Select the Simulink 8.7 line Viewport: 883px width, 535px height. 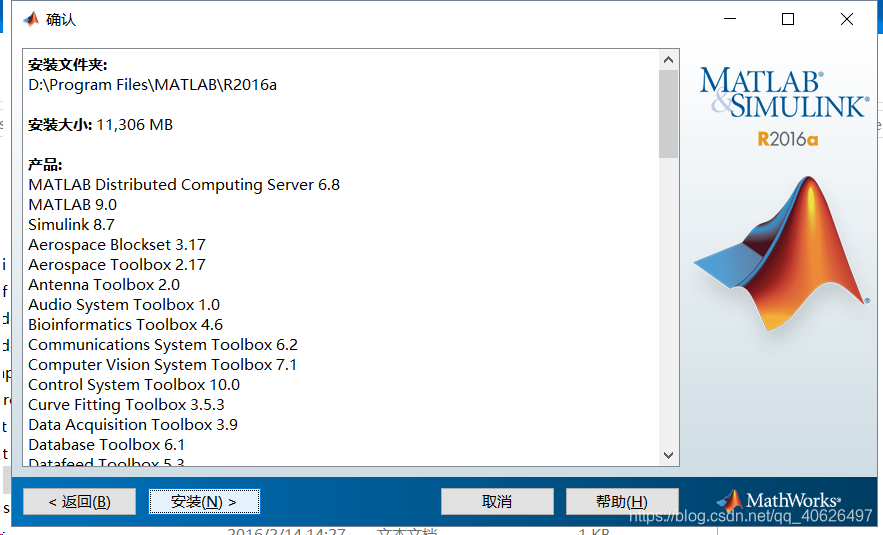(72, 225)
